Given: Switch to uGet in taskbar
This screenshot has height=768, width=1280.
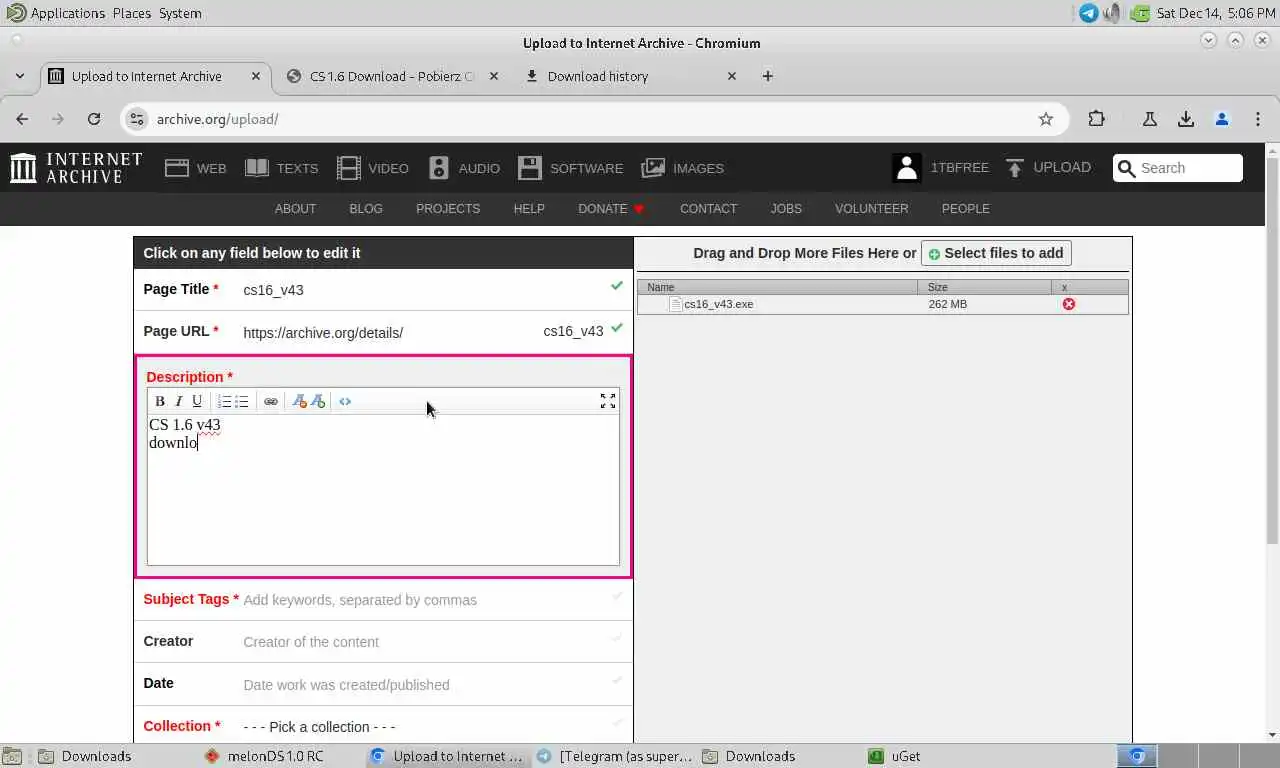Looking at the screenshot, I should 896,756.
